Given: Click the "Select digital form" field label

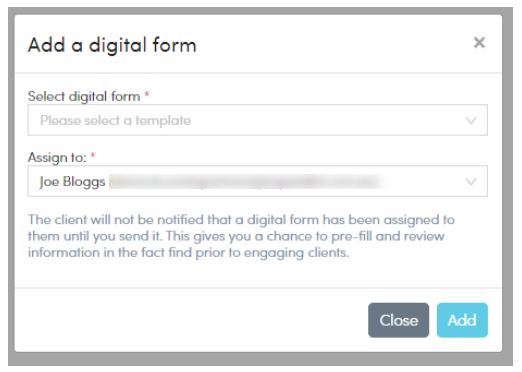Looking at the screenshot, I should coord(84,96).
